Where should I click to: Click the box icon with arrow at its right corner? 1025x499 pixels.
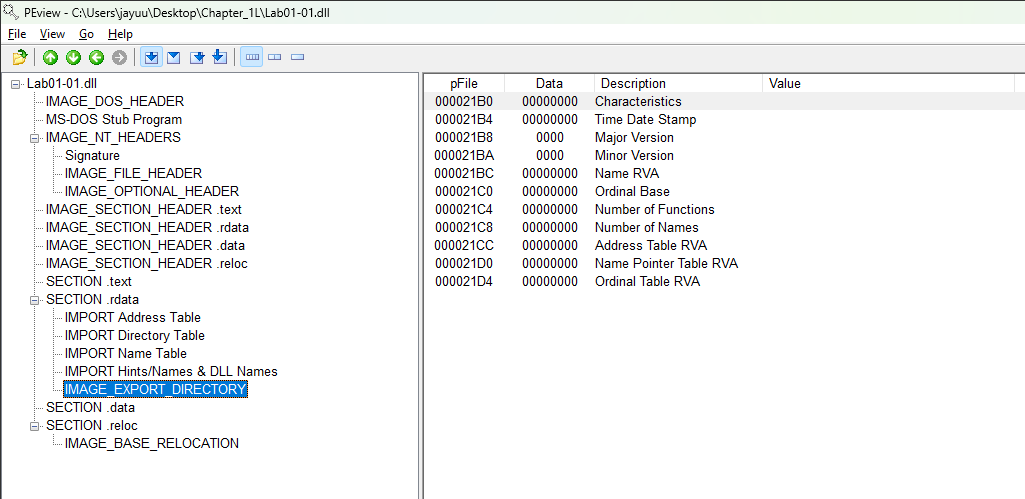click(x=197, y=58)
